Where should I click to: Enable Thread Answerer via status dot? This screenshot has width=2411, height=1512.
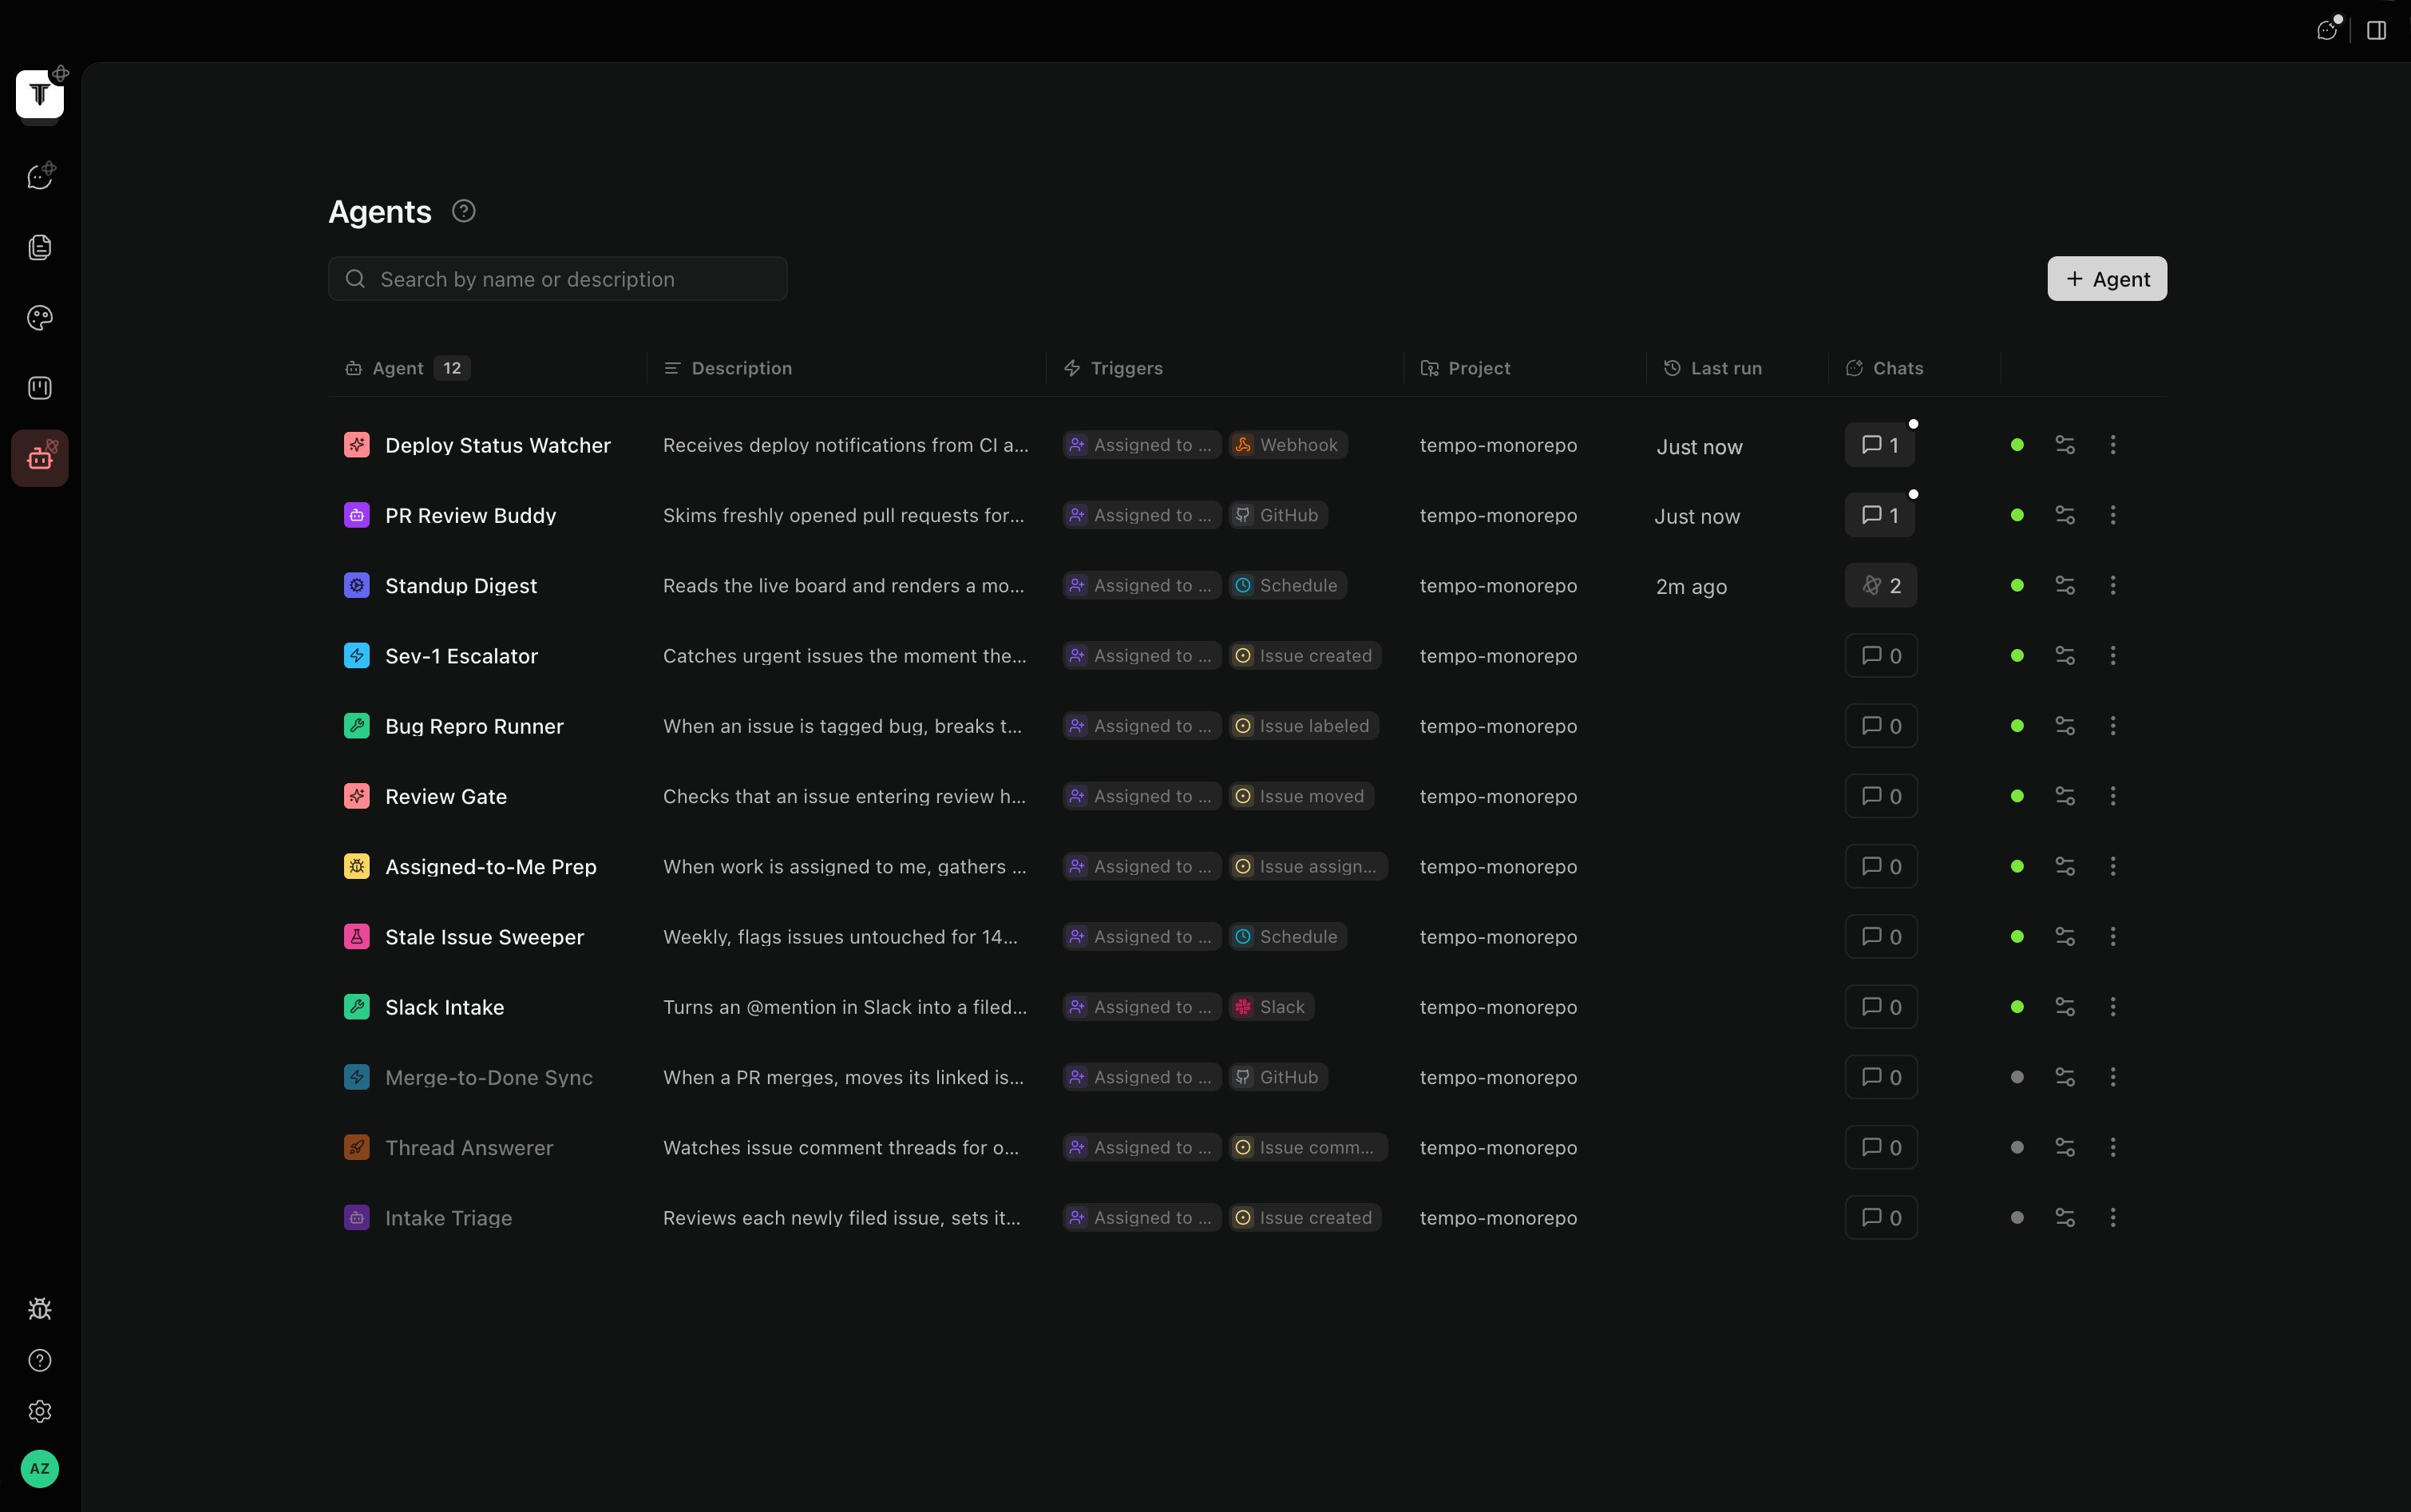2017,1147
